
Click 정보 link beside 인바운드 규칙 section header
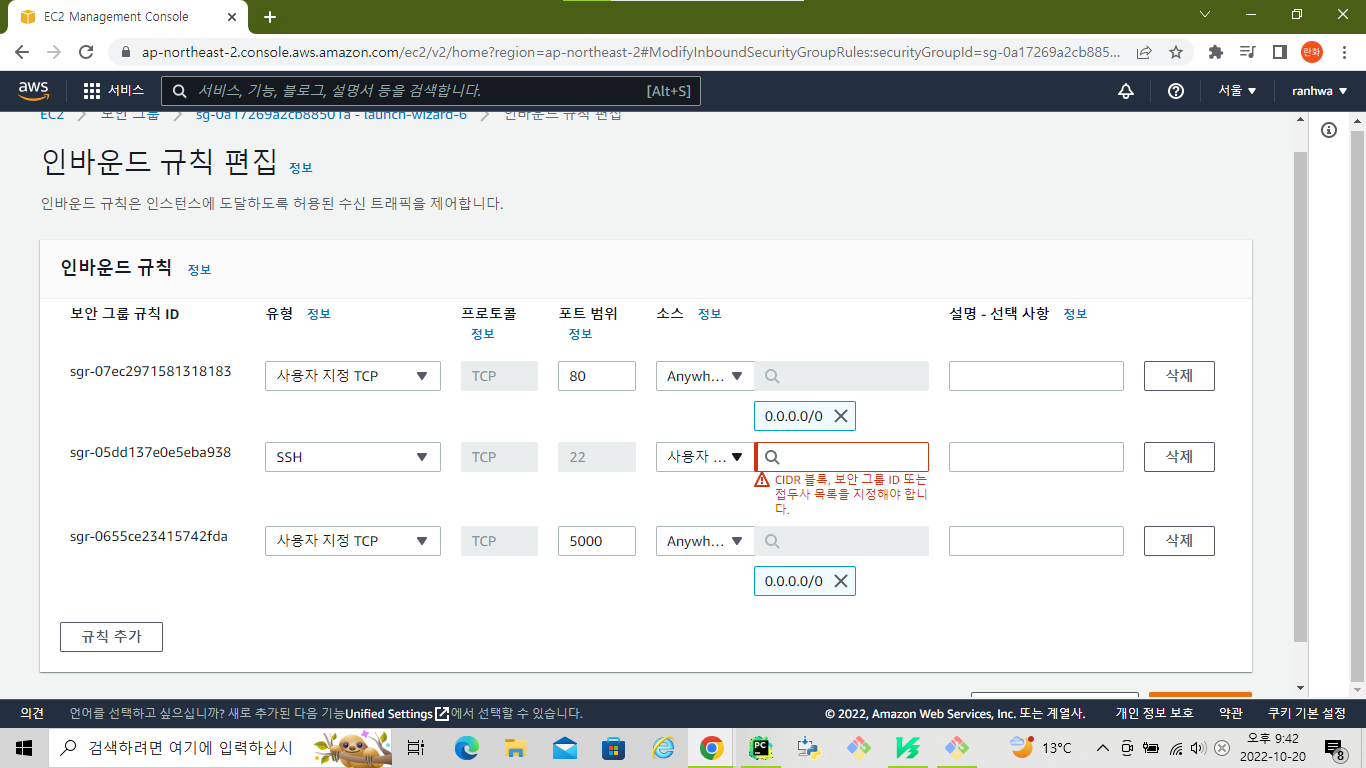[x=199, y=270]
